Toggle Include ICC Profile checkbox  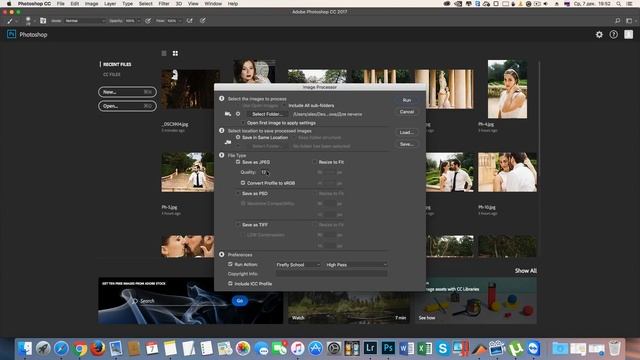[x=230, y=283]
